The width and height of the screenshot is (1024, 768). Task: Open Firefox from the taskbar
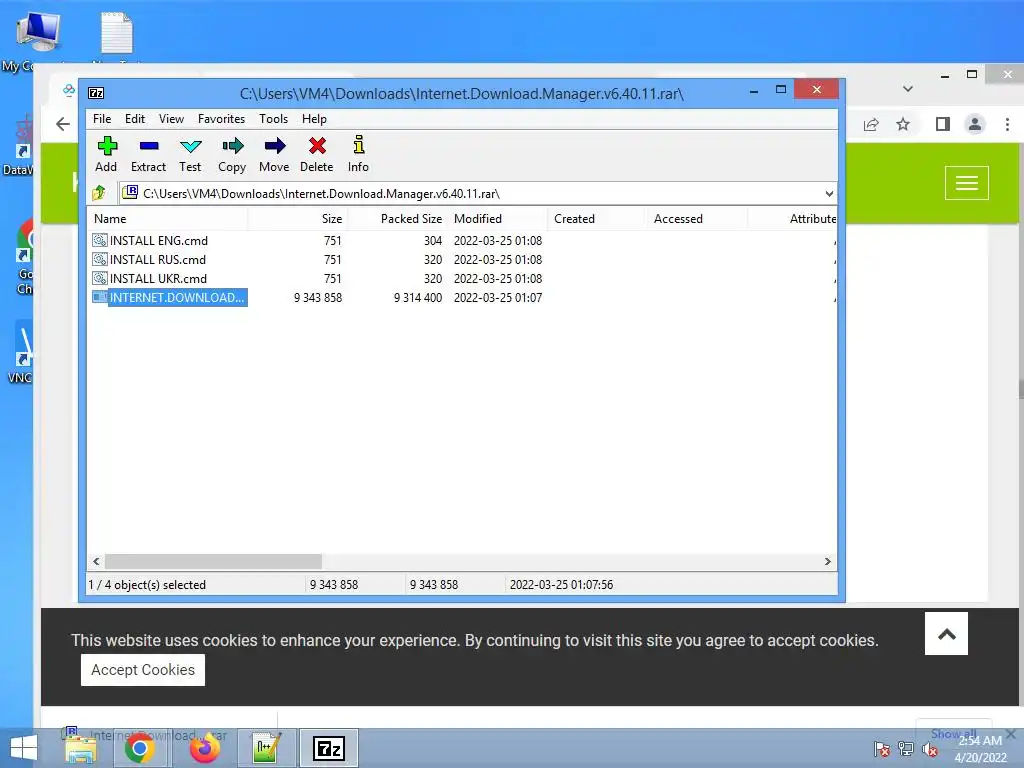pos(205,748)
